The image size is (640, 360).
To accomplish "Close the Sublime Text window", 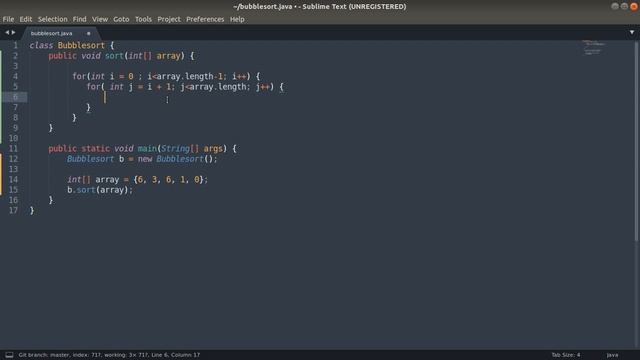I will (x=634, y=6).
